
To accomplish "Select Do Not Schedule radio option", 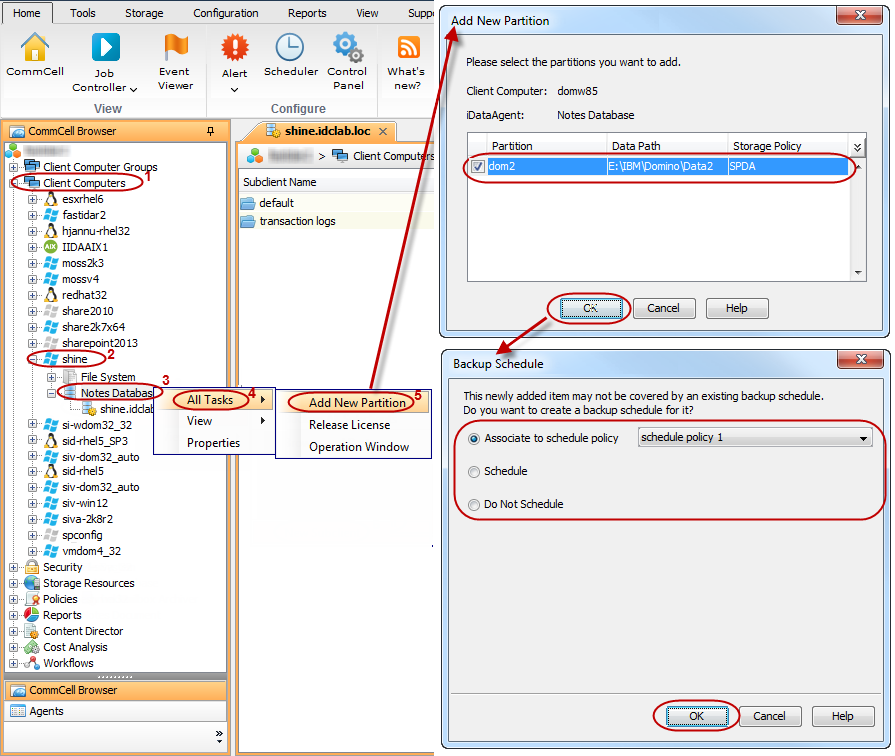I will tap(474, 505).
